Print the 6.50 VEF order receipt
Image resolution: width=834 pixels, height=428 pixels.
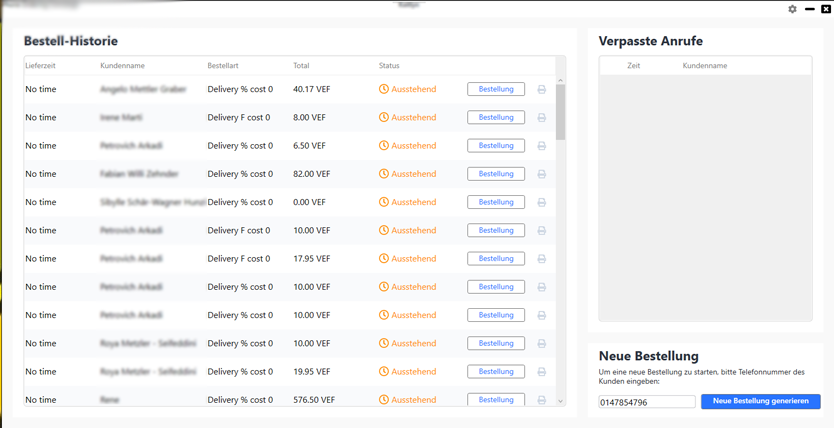(x=541, y=146)
